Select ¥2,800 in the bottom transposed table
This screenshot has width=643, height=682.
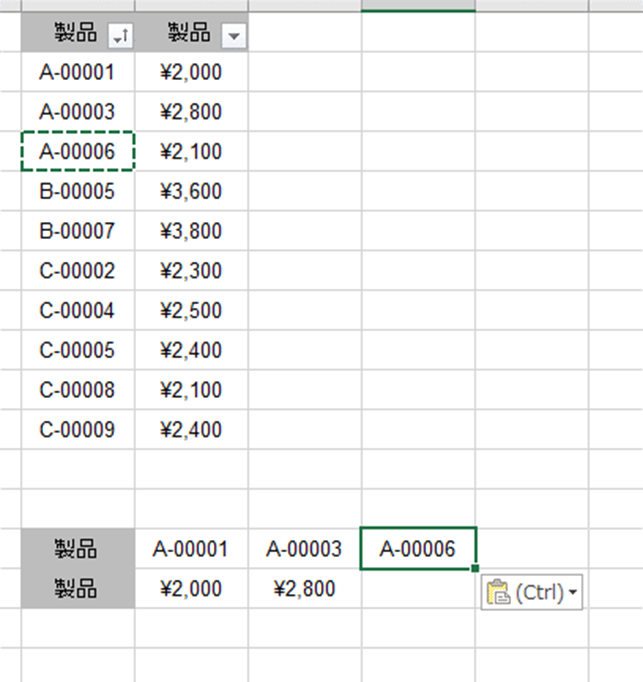pyautogui.click(x=305, y=588)
